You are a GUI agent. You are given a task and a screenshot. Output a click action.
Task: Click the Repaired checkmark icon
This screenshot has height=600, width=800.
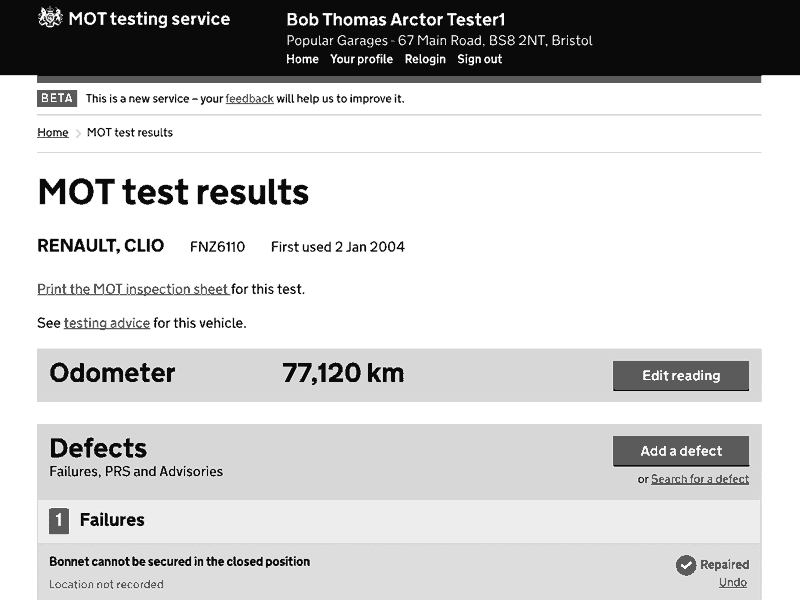[x=686, y=565]
